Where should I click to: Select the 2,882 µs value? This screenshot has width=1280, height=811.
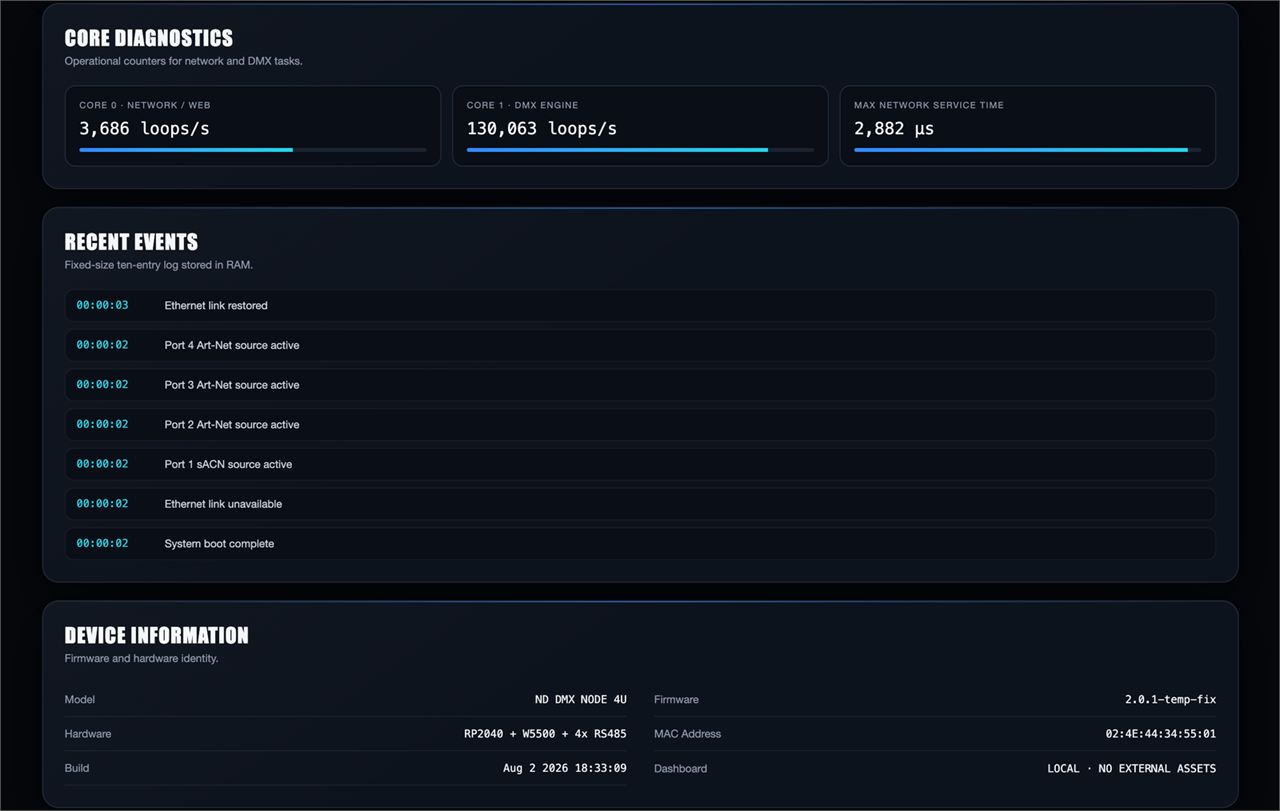894,128
